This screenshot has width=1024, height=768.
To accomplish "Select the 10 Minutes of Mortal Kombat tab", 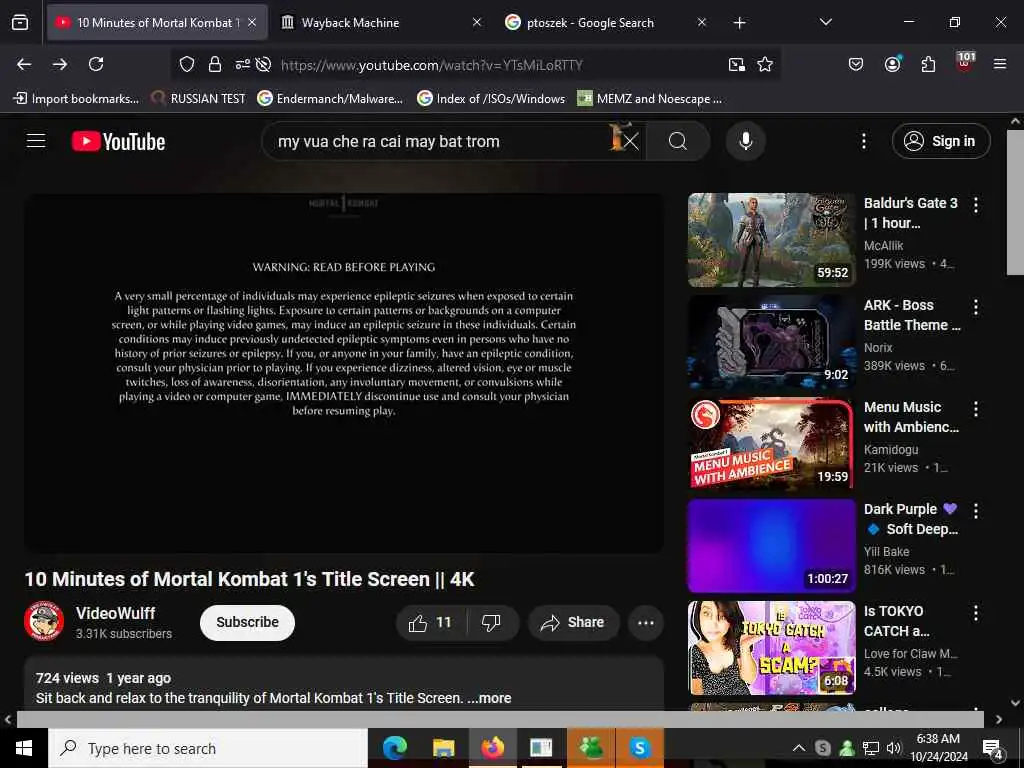I will coord(157,23).
